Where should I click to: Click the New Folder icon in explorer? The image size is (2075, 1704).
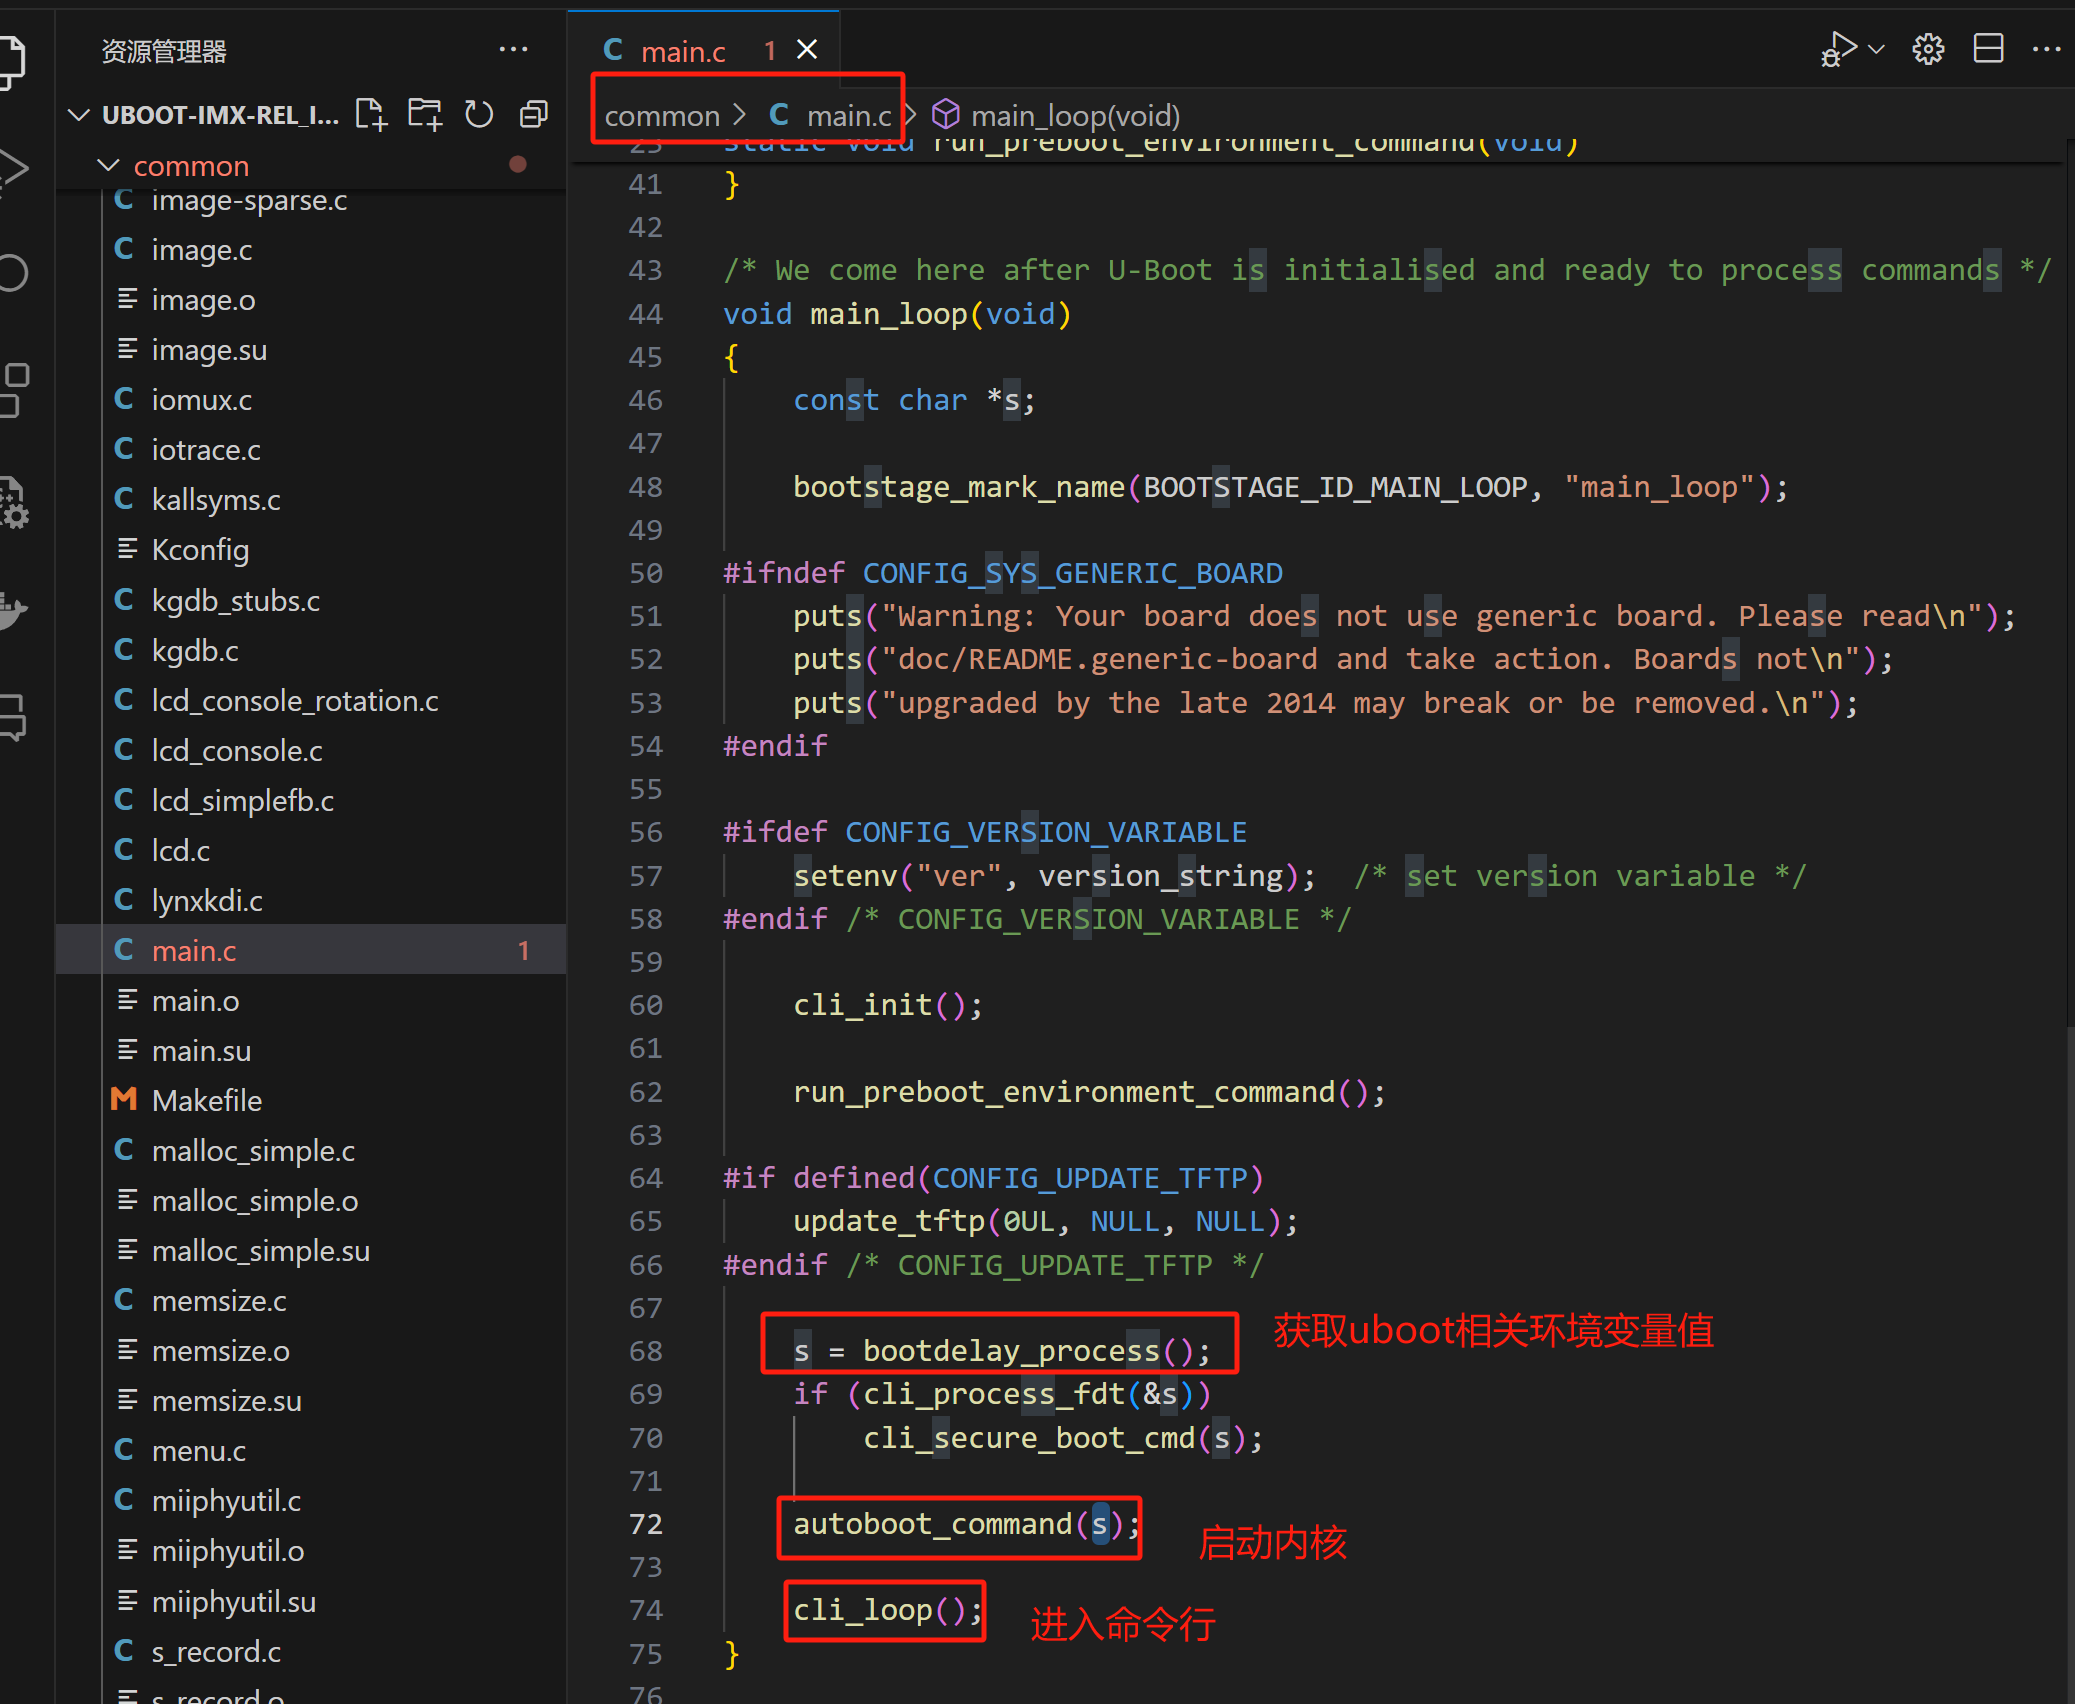point(425,115)
